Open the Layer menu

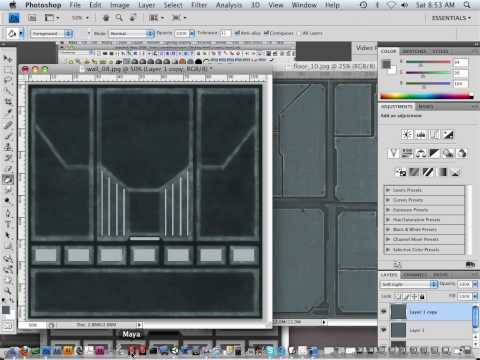tap(147, 5)
